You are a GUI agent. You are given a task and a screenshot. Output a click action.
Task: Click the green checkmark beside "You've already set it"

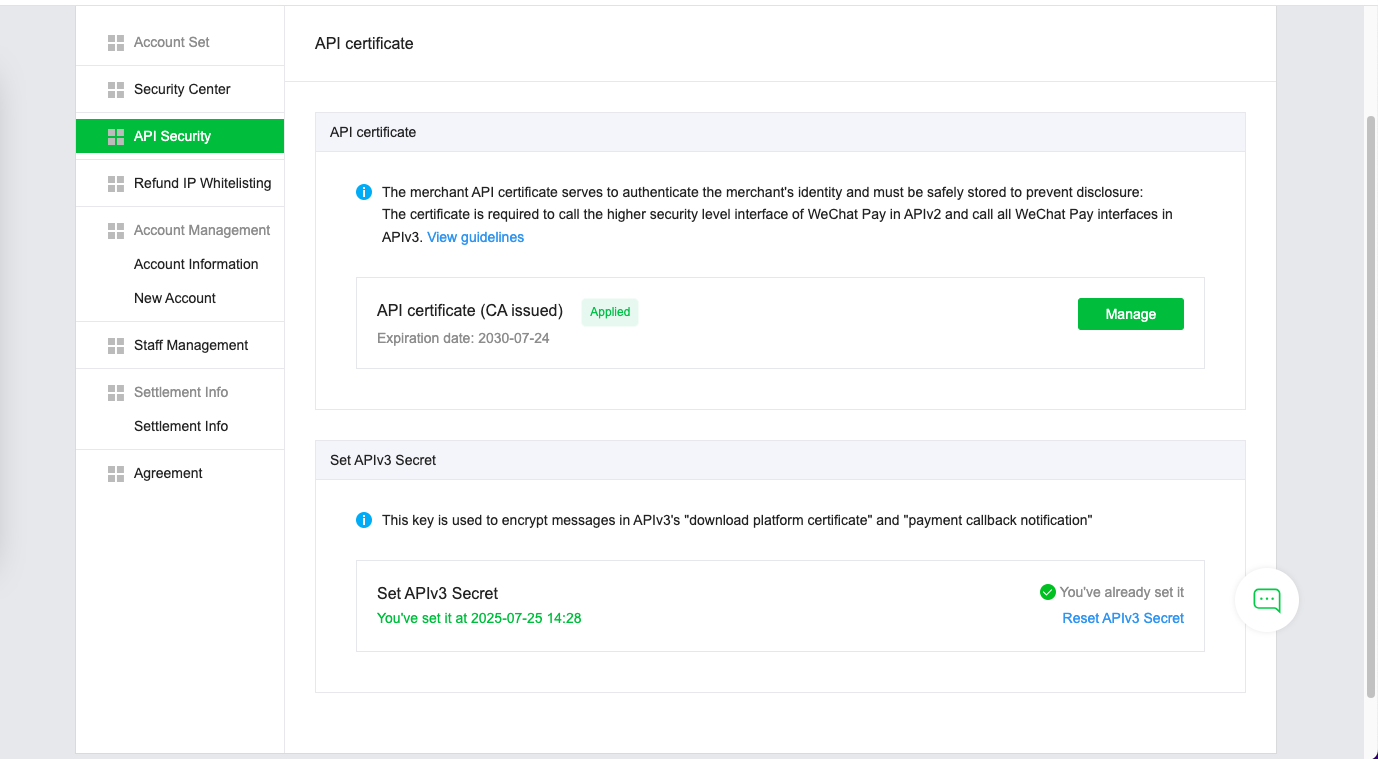[1047, 592]
